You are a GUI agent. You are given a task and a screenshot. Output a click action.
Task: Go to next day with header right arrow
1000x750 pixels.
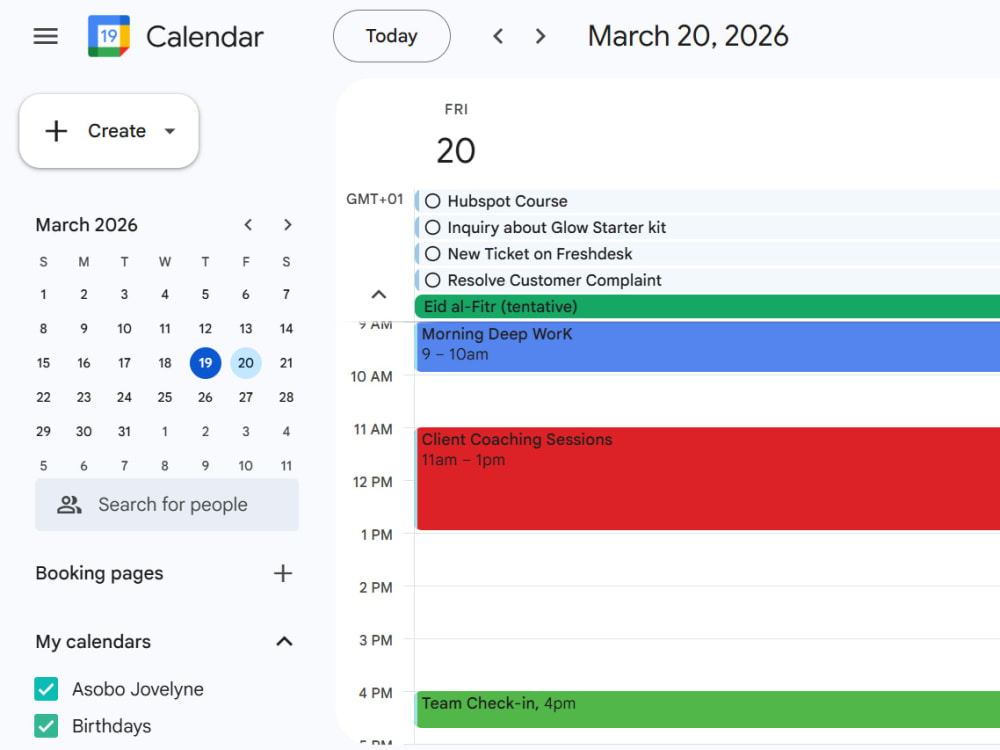coord(540,36)
